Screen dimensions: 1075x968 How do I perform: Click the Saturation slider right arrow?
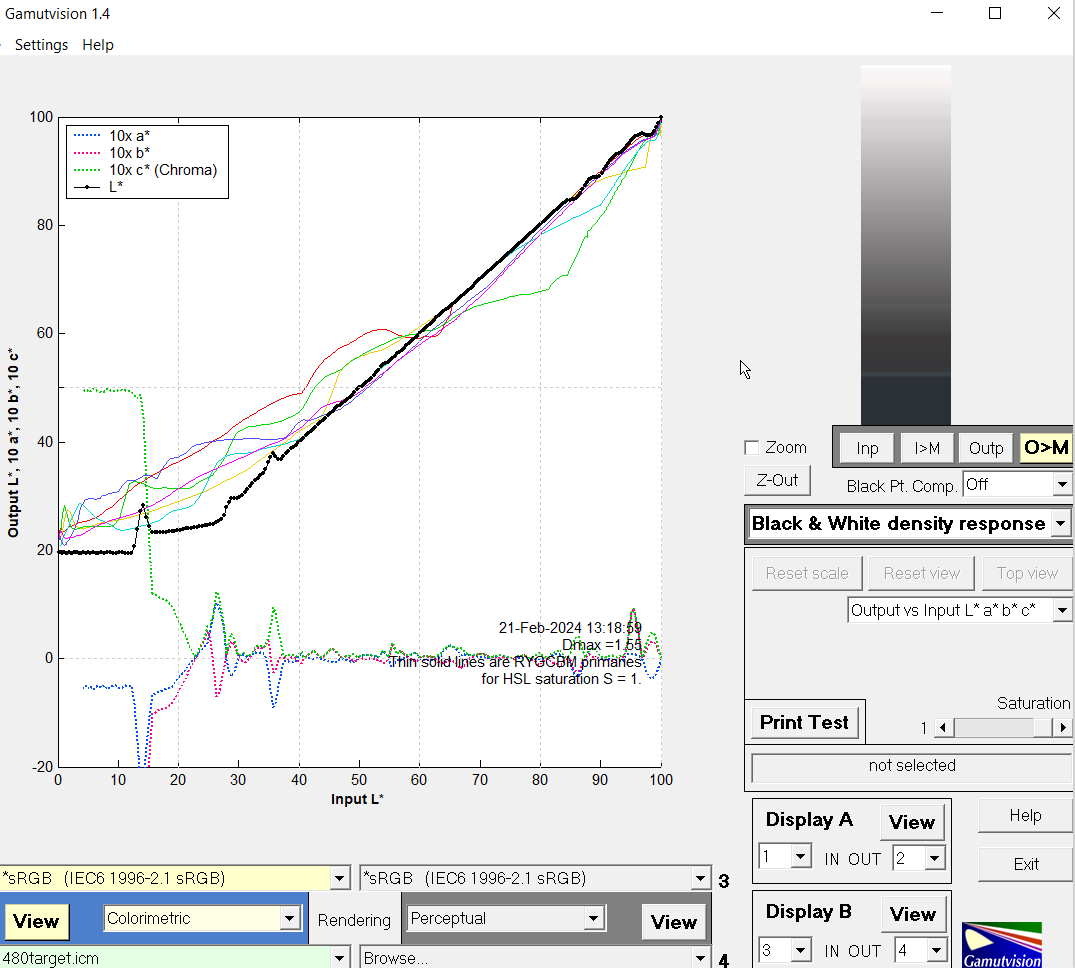(x=1063, y=728)
